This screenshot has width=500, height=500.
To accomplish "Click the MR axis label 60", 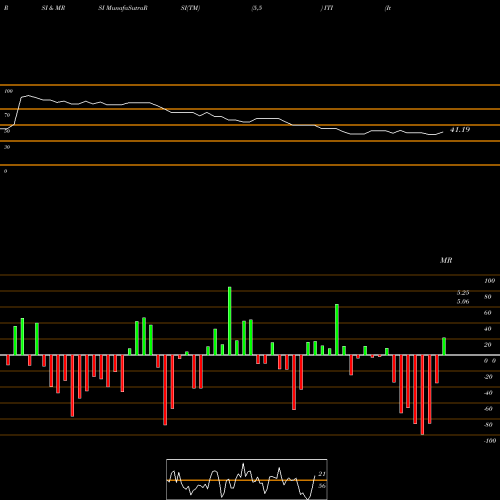I will 488,313.
